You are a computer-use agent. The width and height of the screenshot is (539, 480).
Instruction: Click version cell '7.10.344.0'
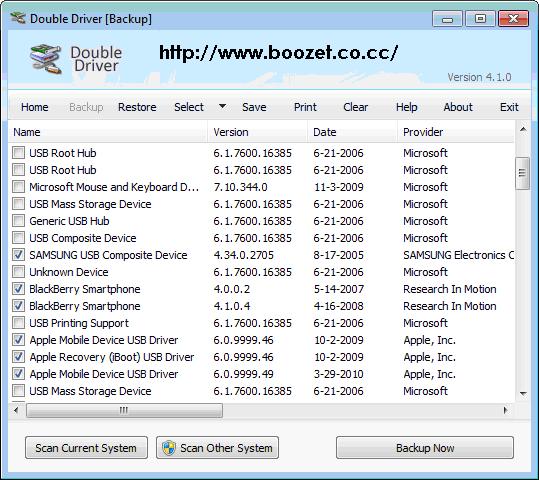click(240, 187)
